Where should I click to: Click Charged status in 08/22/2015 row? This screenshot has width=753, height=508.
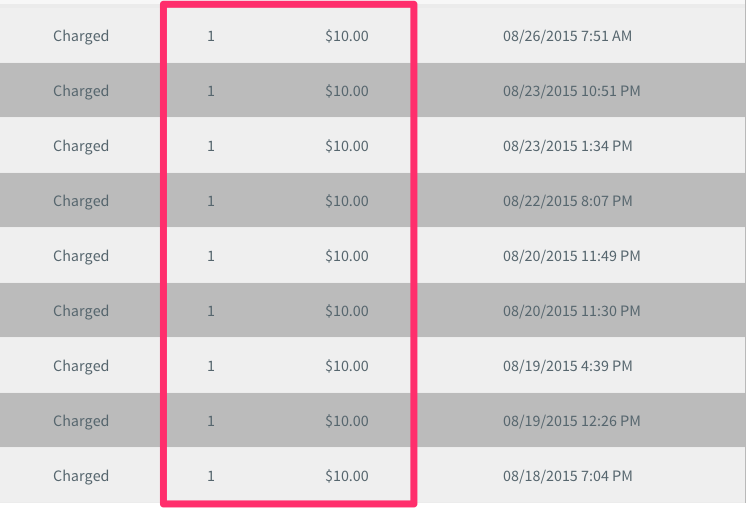click(x=81, y=201)
